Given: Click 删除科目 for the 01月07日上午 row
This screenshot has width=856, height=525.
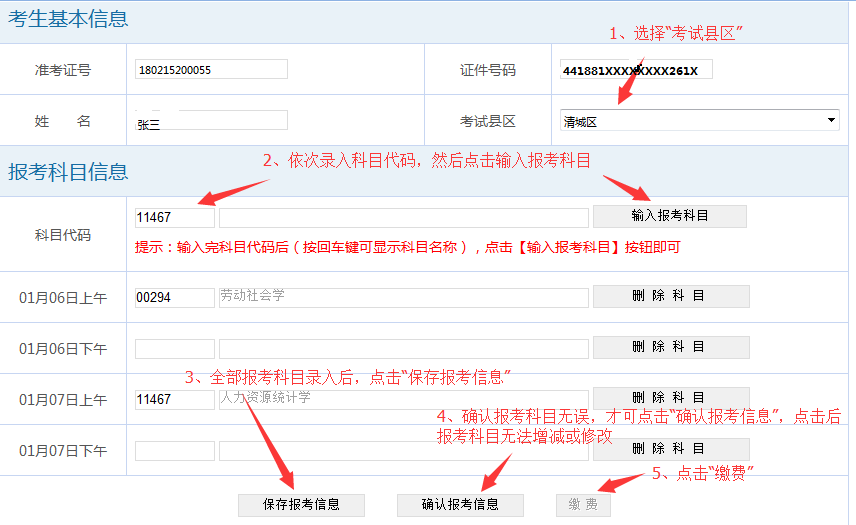Looking at the screenshot, I should tap(671, 398).
